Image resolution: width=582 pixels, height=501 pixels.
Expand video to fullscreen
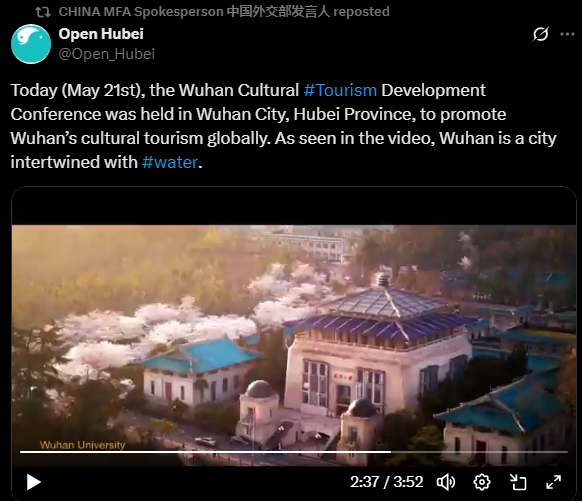pyautogui.click(x=553, y=482)
